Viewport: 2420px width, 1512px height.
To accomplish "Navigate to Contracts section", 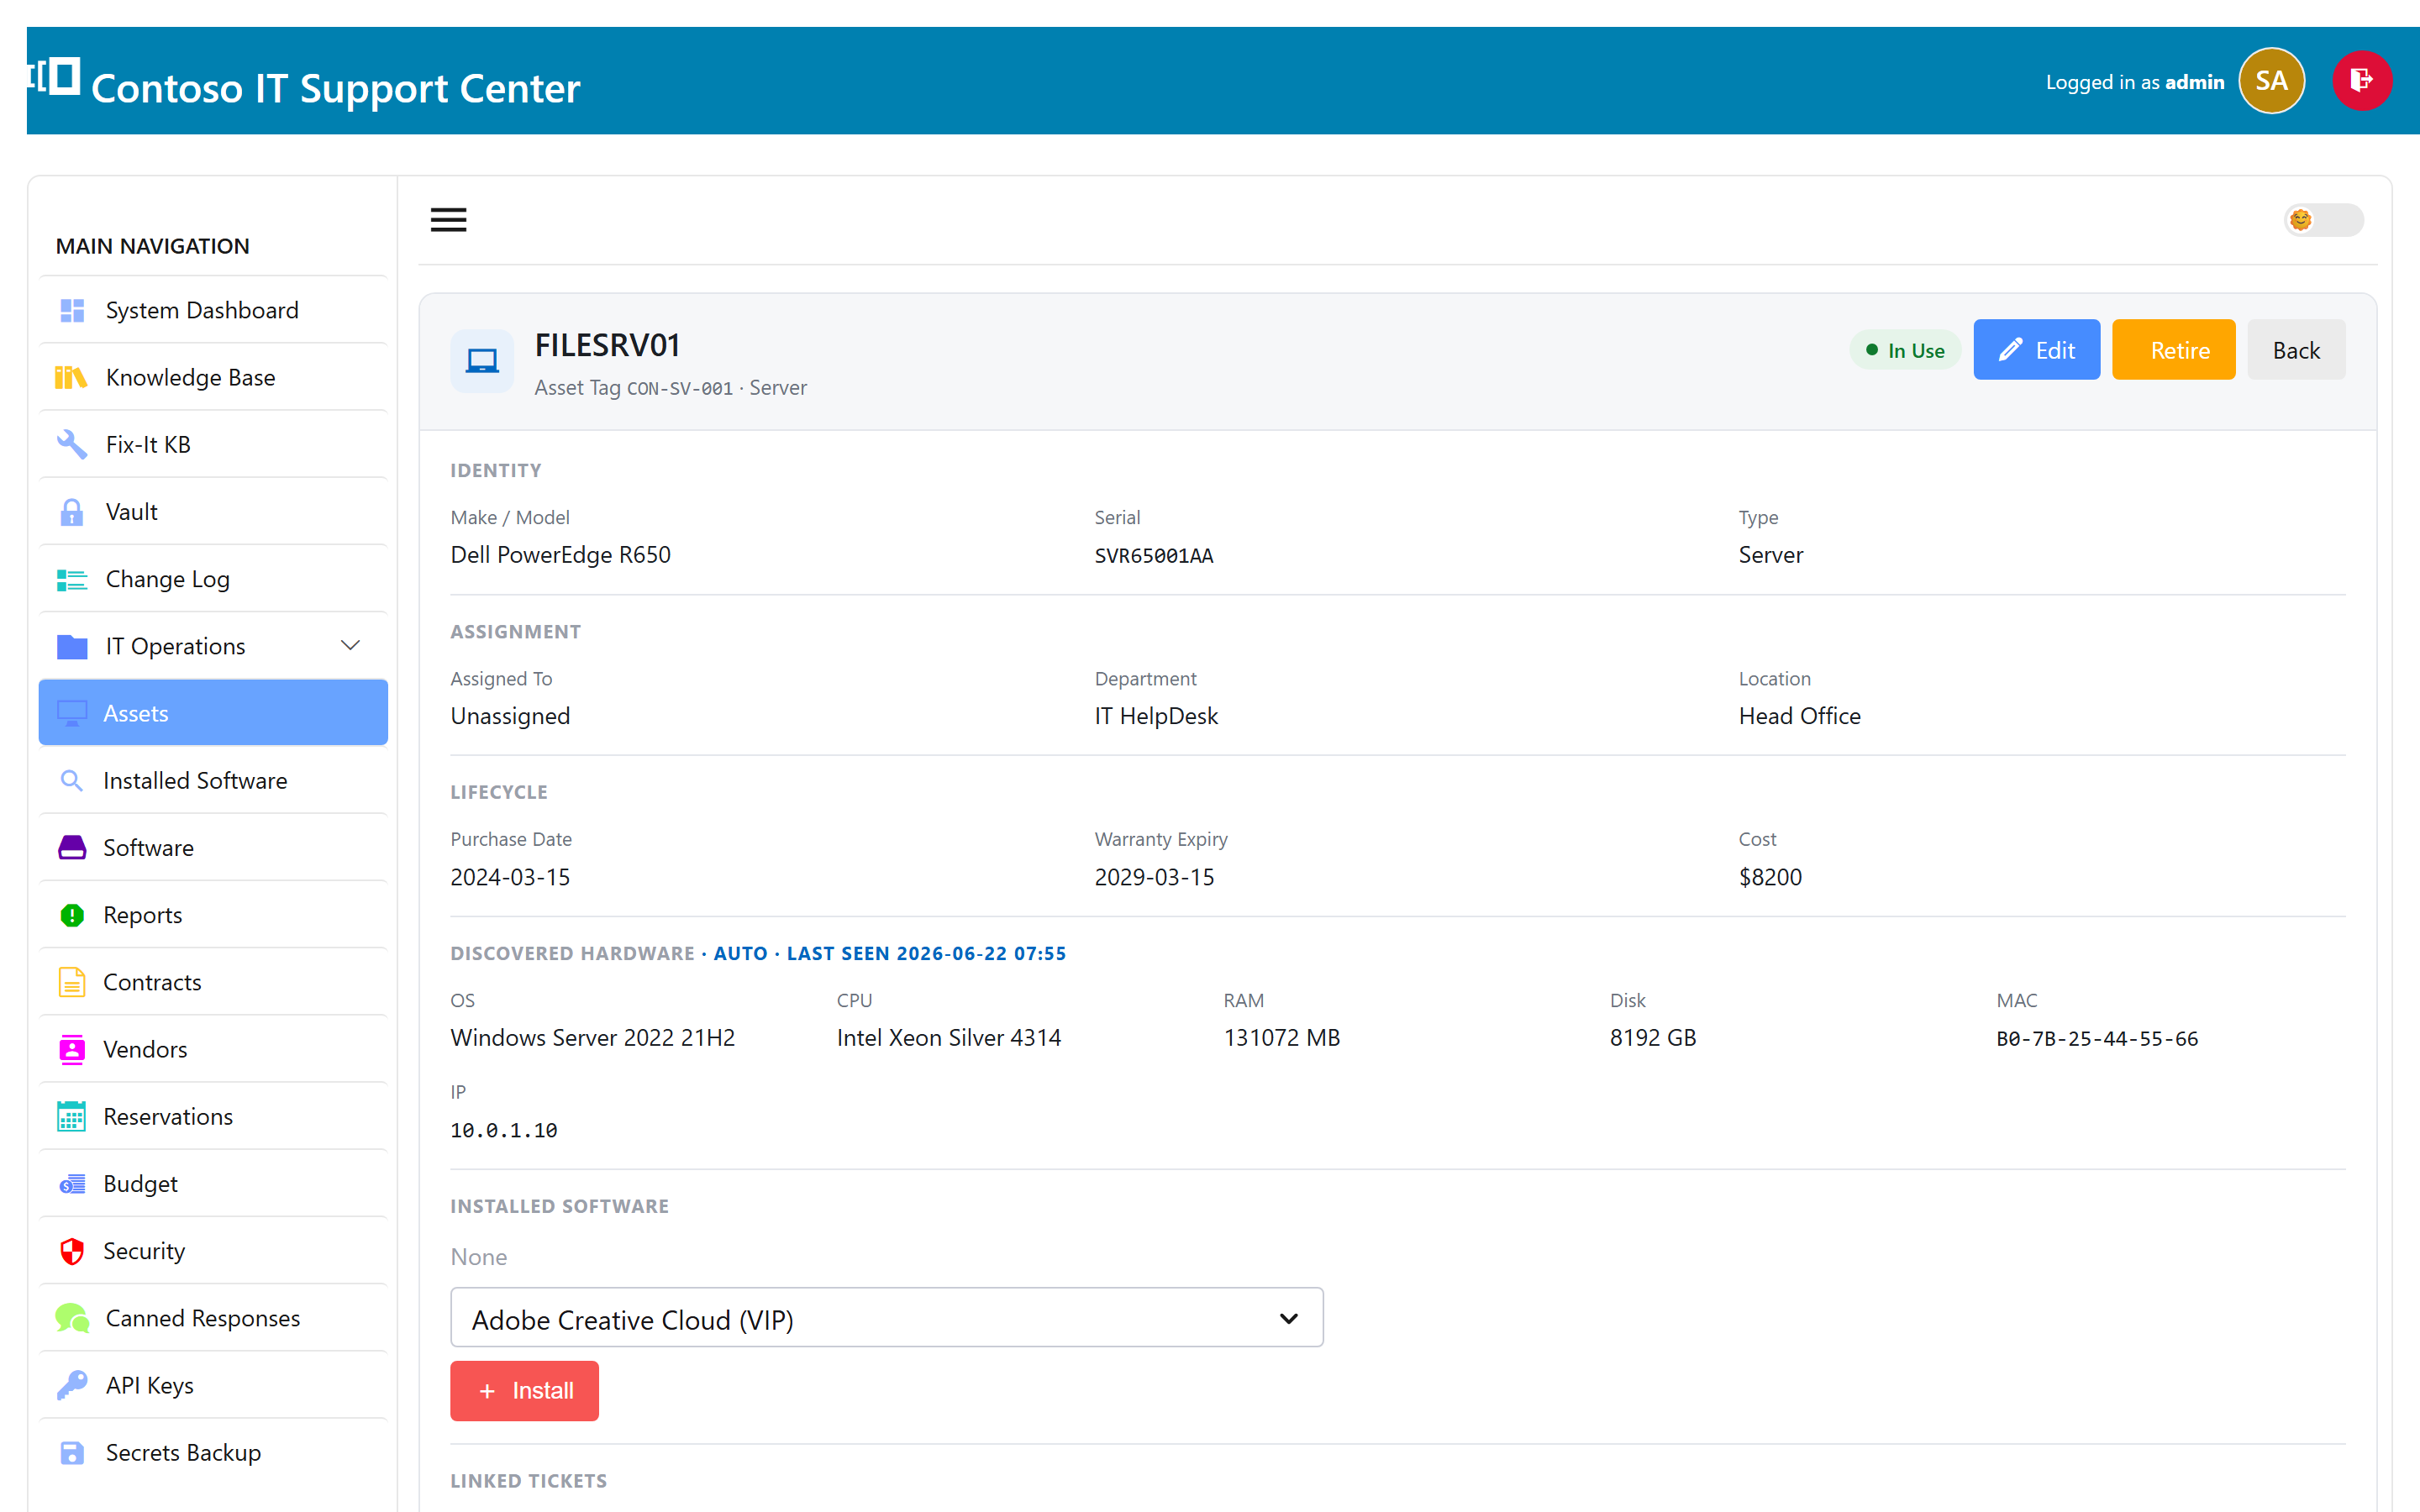I will 213,982.
